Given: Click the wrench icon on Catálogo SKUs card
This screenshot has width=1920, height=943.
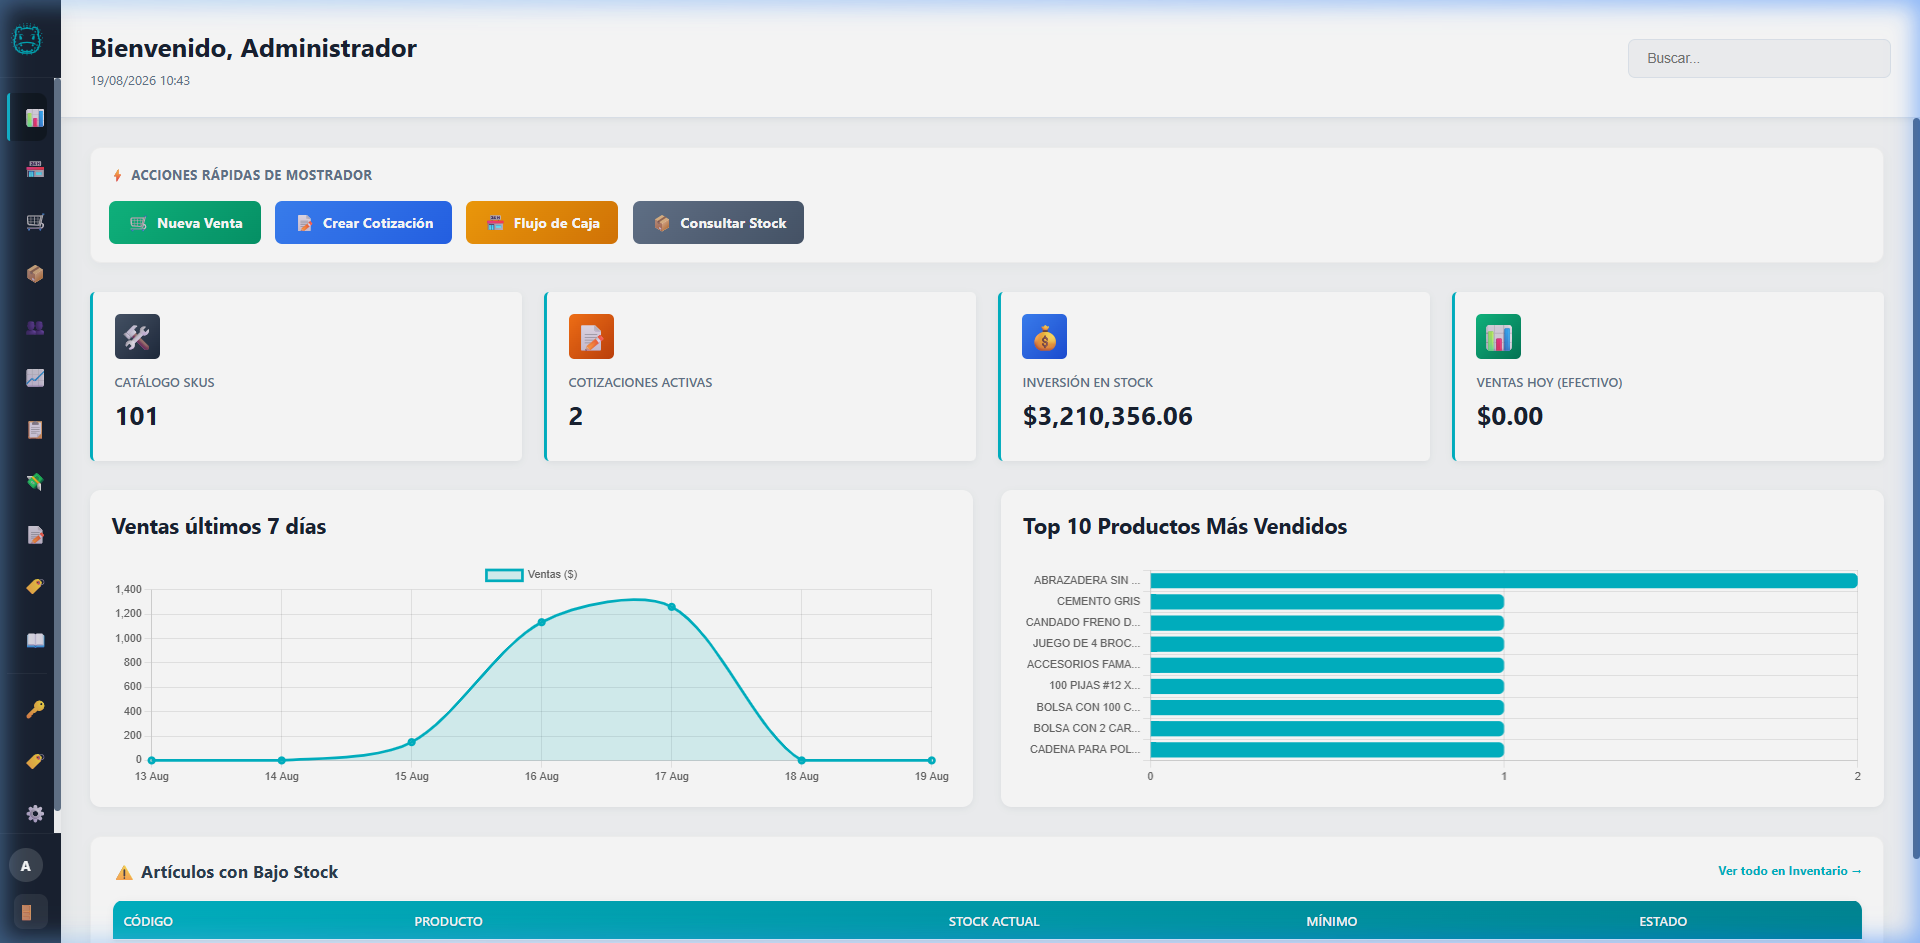Looking at the screenshot, I should [137, 337].
